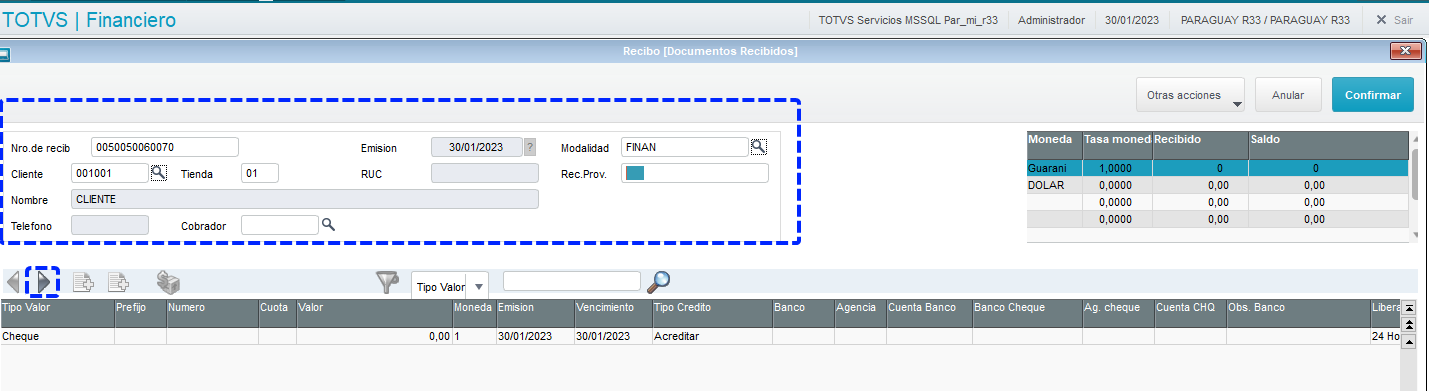Viewport: 1429px width, 391px height.
Task: Expand the Otras acciones menu
Action: point(1190,95)
